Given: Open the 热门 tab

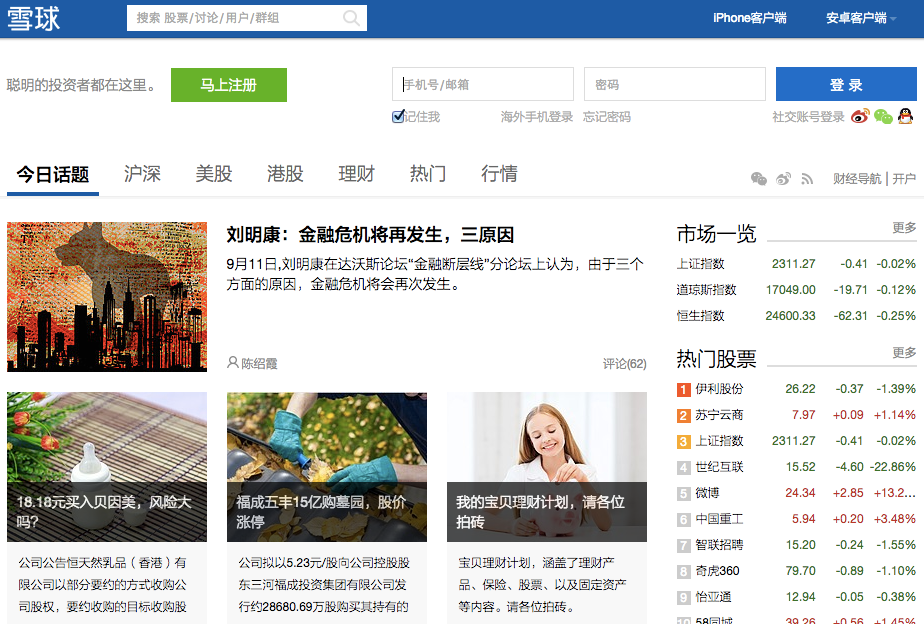Looking at the screenshot, I should click(x=428, y=174).
